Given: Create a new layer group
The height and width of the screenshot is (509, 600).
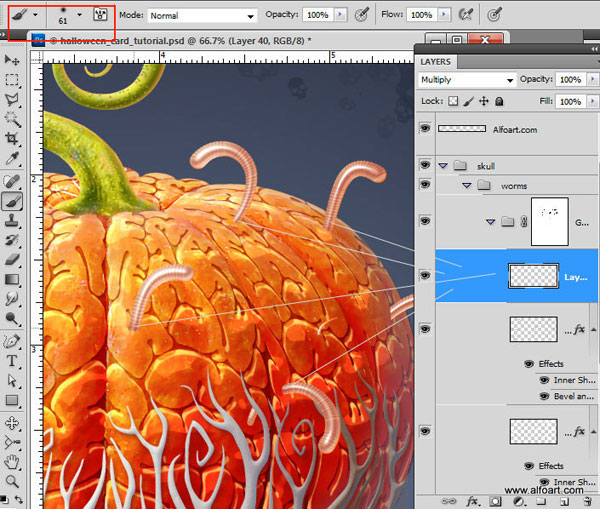Looking at the screenshot, I should (541, 501).
